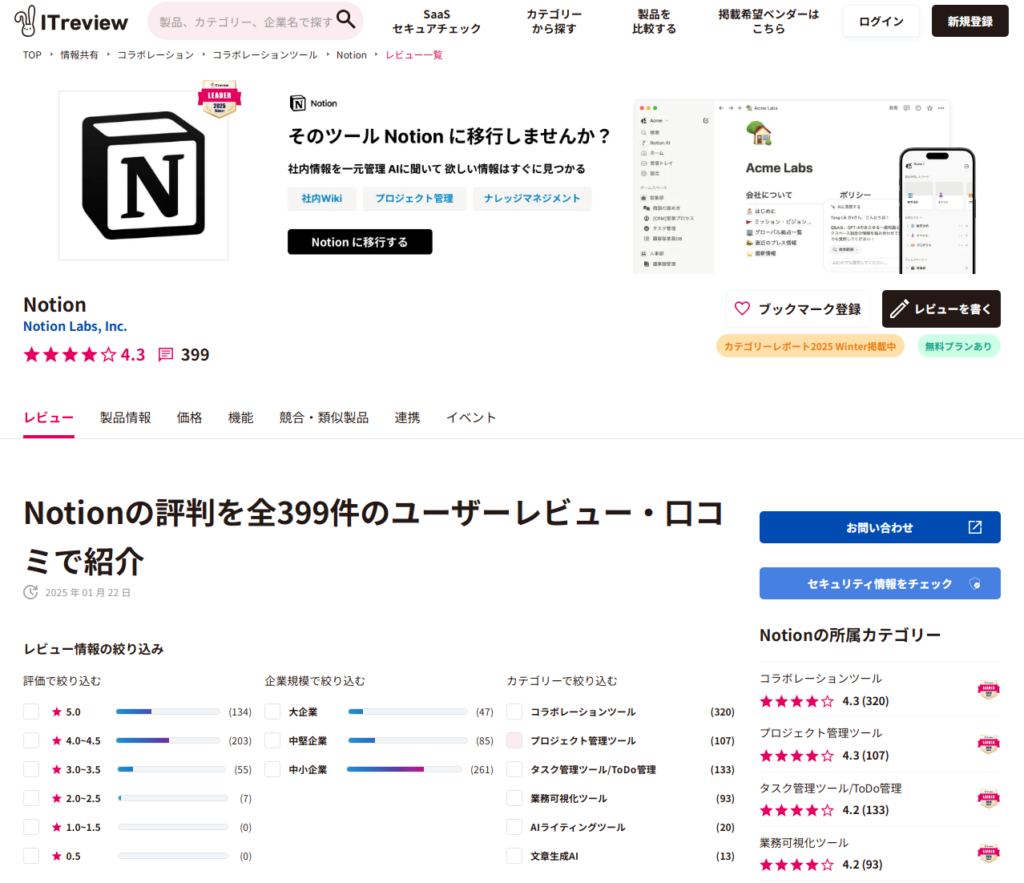This screenshot has width=1024, height=883.
Task: Click the カテゴリーレポート2025 Winter掲載中 badge
Action: click(810, 346)
